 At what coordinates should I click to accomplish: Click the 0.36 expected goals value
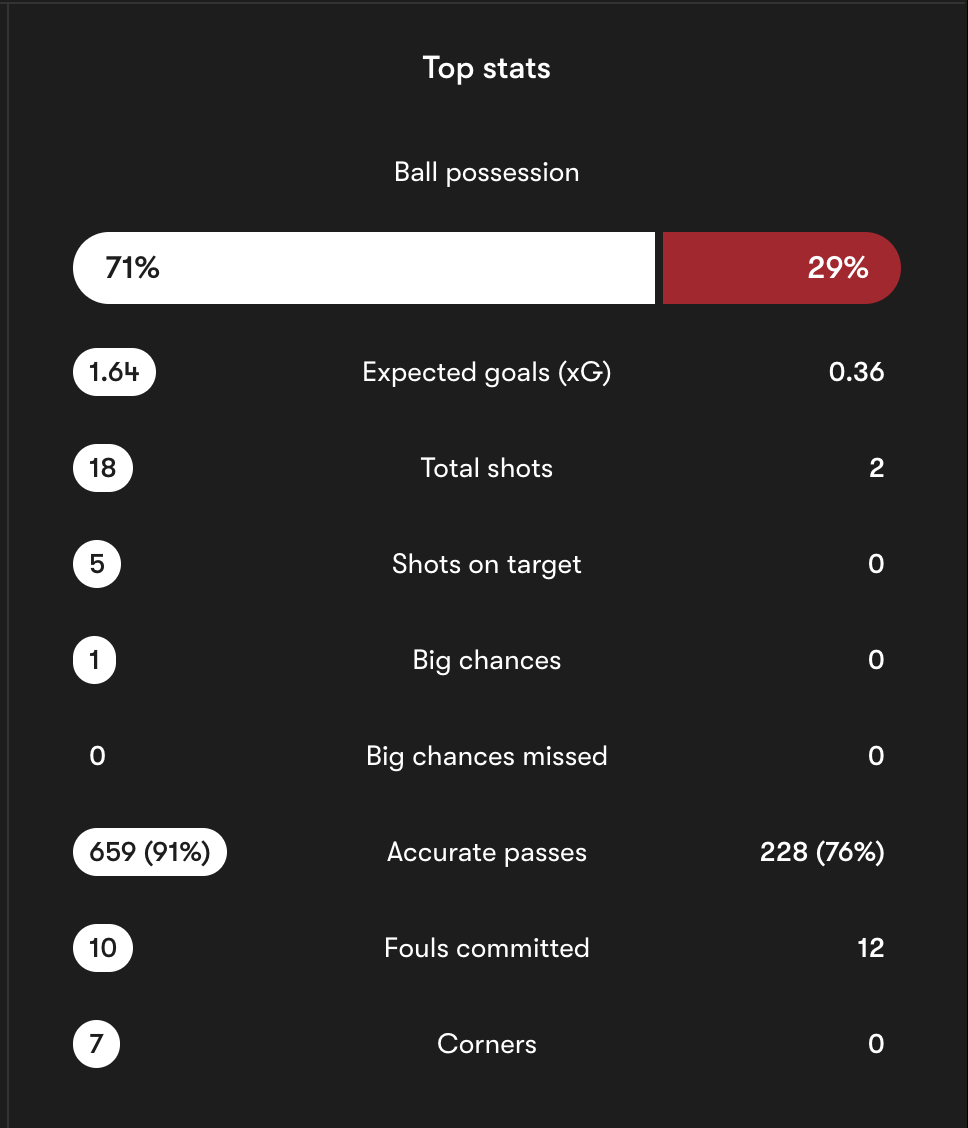point(856,372)
